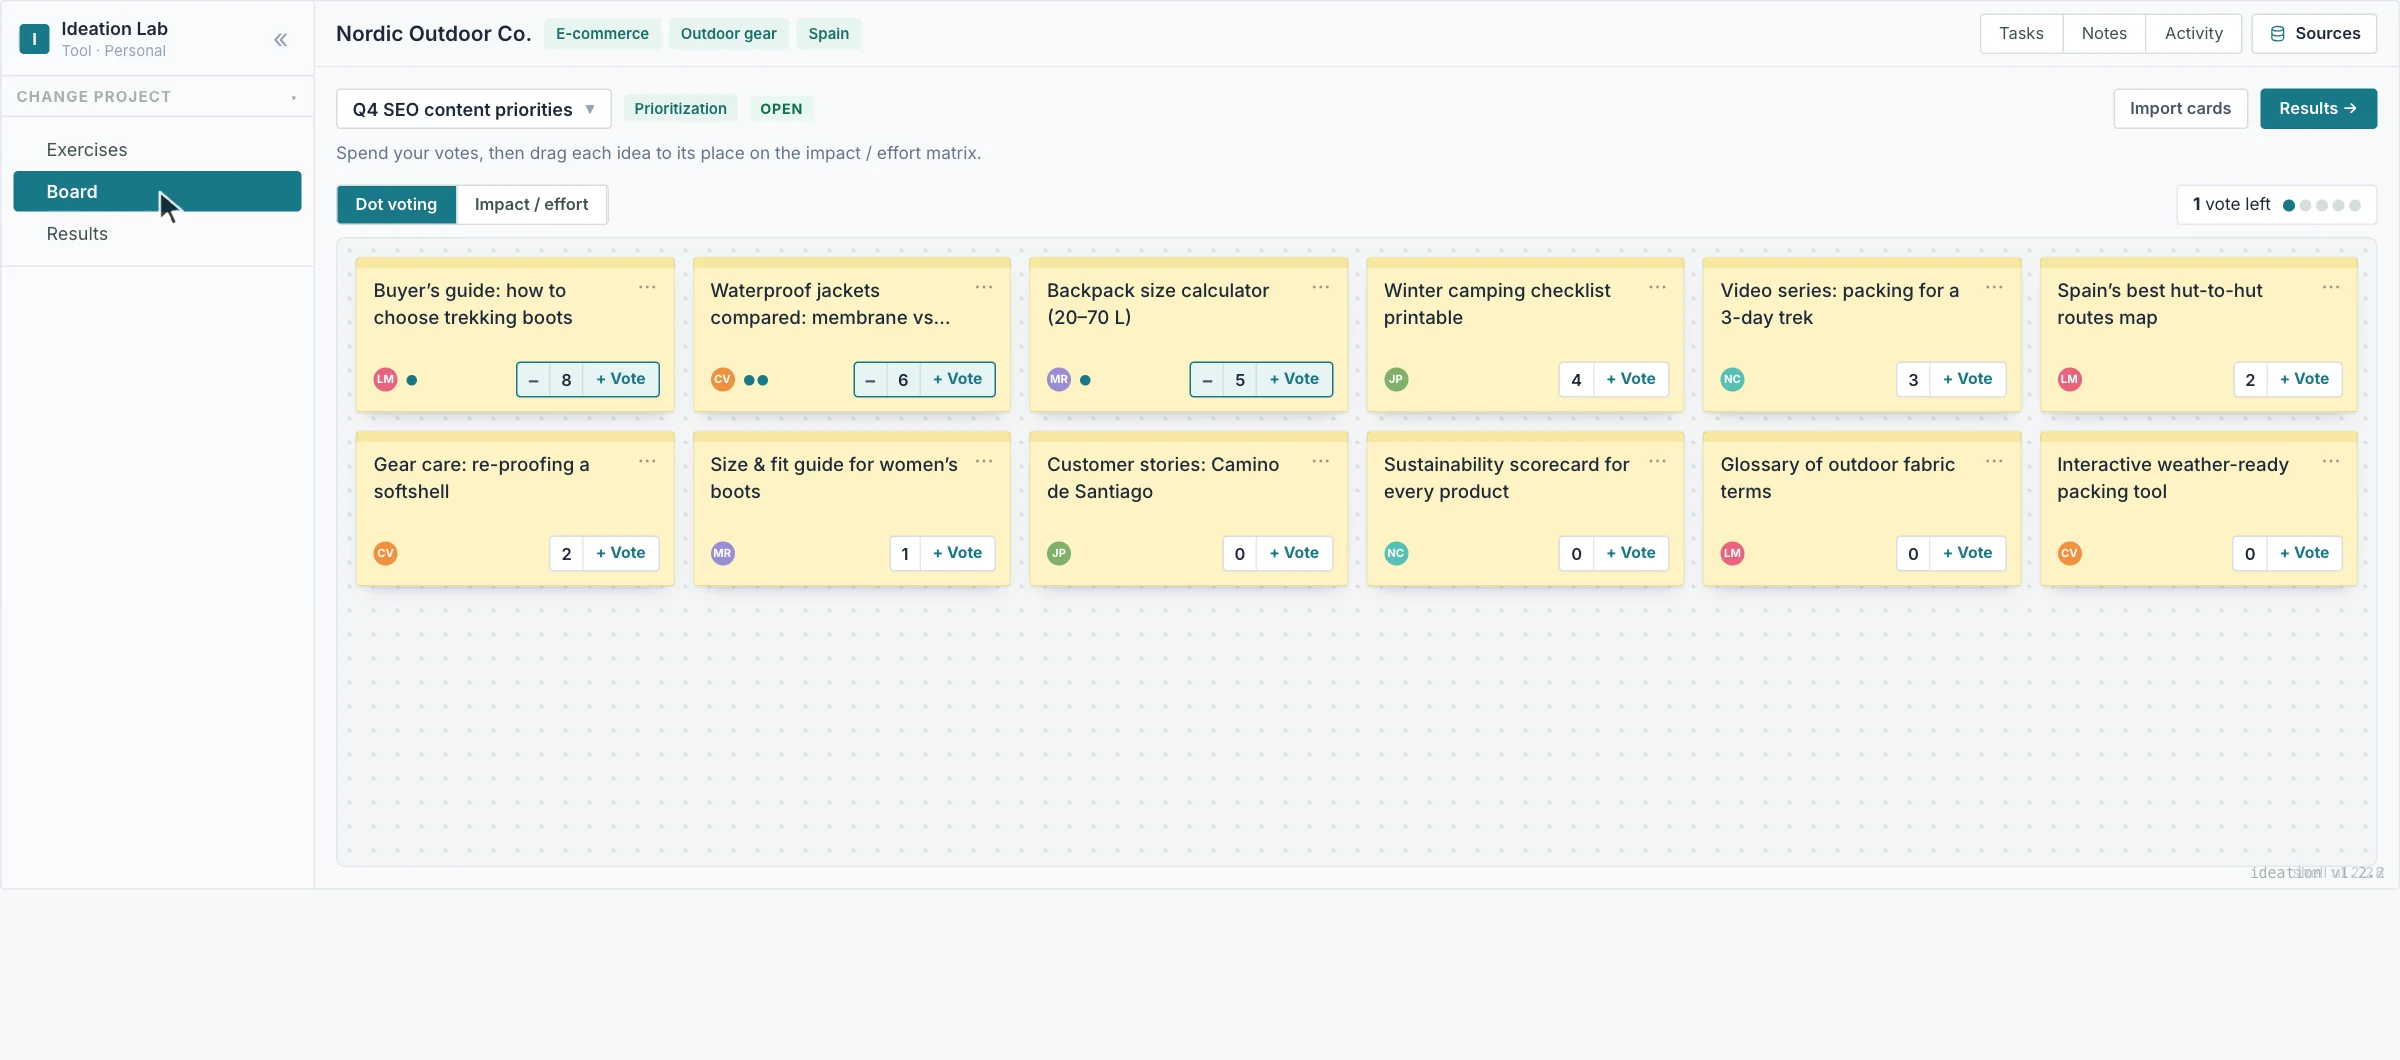The height and width of the screenshot is (1060, 2400).
Task: Open options menu on Spain's hut-to-hut card
Action: (2330, 288)
